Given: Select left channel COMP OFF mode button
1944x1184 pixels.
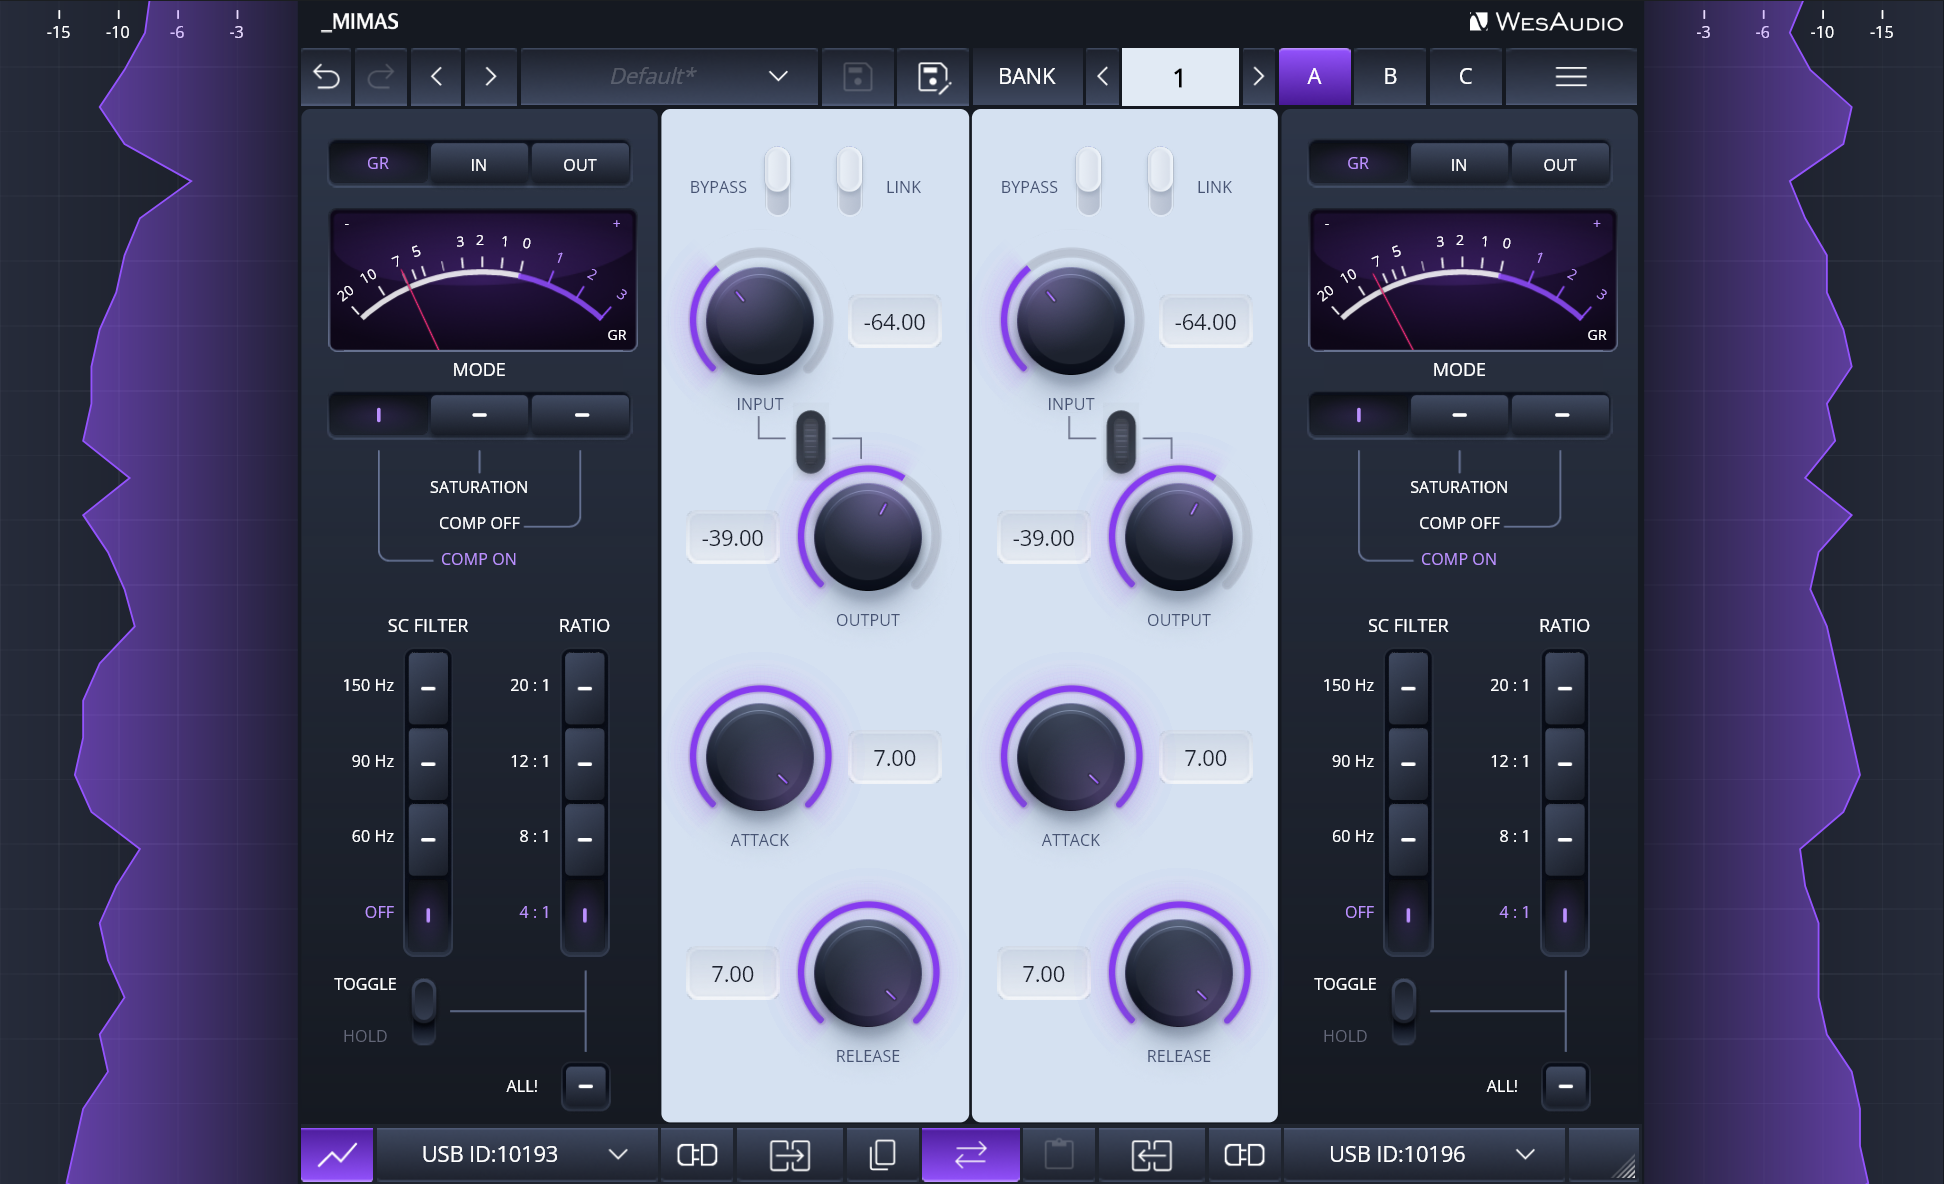Looking at the screenshot, I should [580, 415].
